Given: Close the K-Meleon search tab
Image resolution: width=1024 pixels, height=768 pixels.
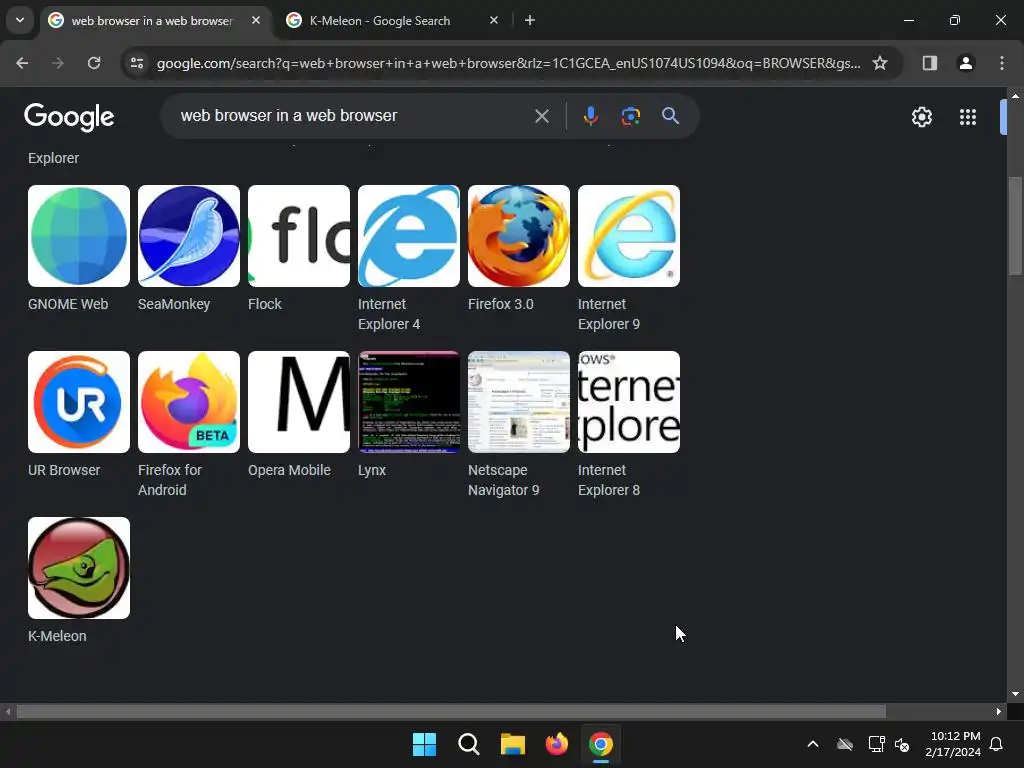Looking at the screenshot, I should pyautogui.click(x=494, y=20).
